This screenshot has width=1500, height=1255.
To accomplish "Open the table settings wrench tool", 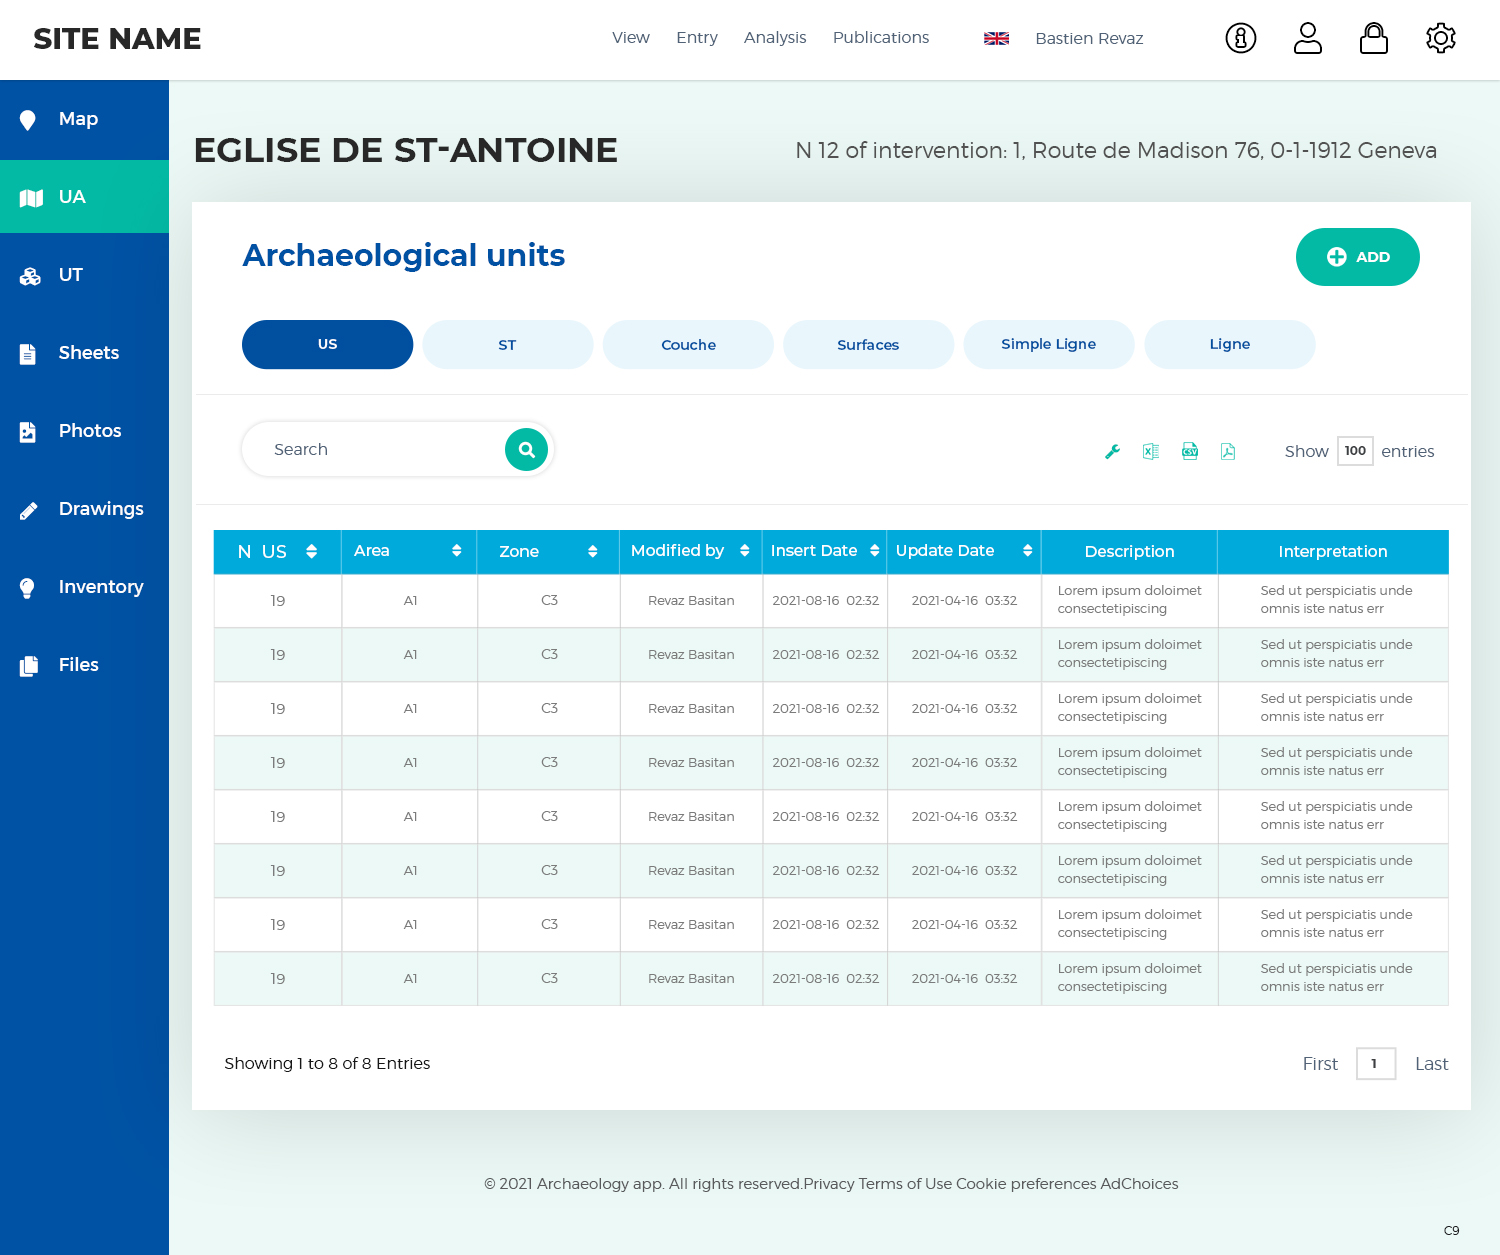I will tap(1111, 451).
